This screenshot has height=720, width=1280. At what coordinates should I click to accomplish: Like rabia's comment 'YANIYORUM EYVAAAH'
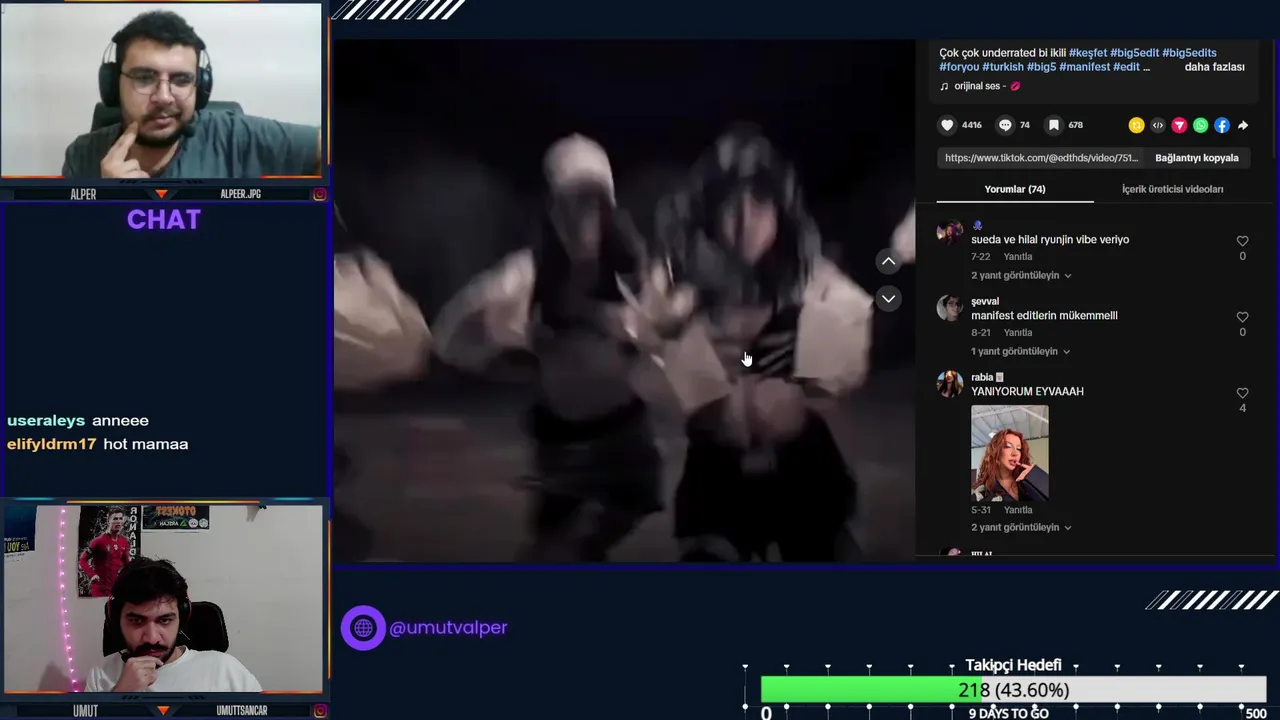click(x=1242, y=393)
